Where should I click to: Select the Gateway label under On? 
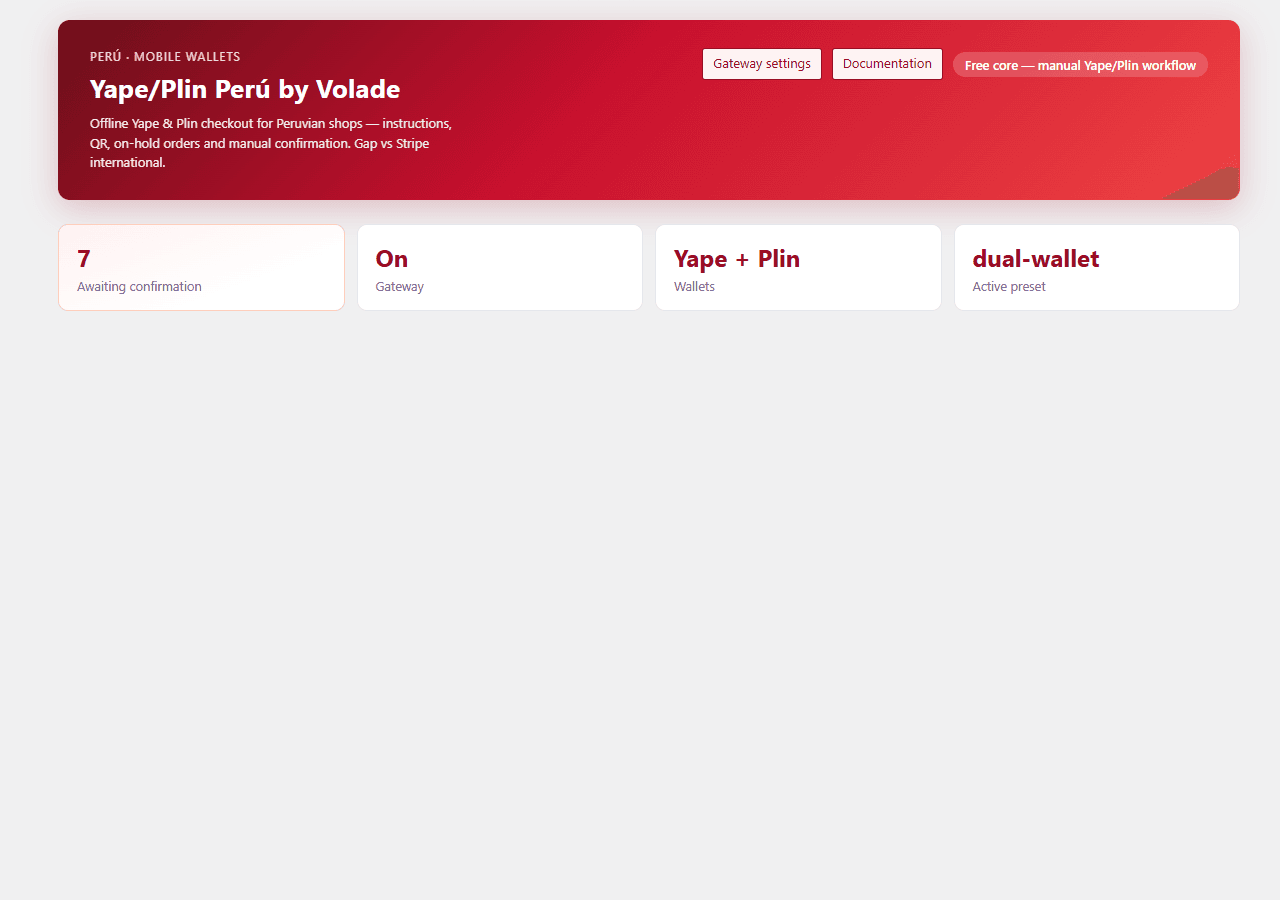400,286
